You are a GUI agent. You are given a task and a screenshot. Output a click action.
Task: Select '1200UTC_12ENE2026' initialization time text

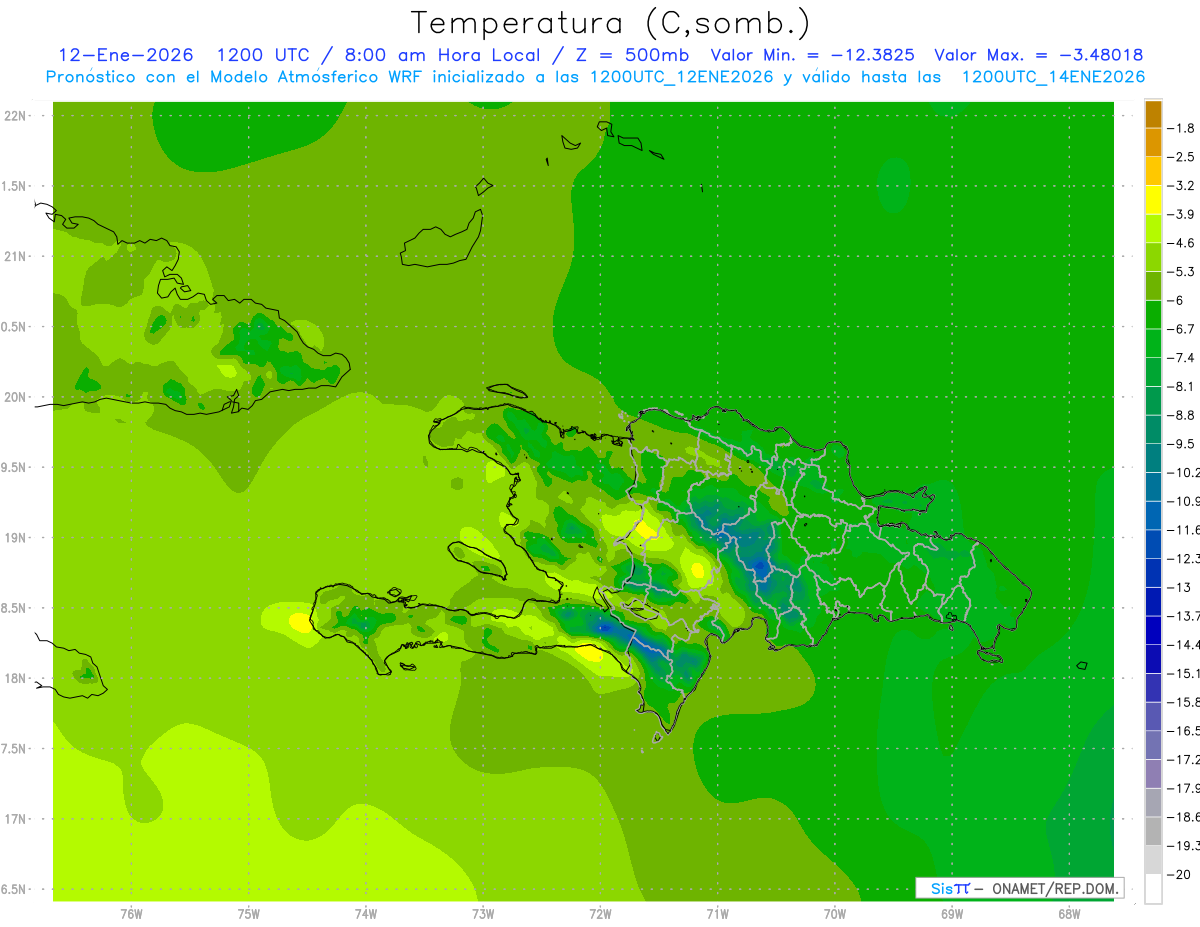coord(682,77)
